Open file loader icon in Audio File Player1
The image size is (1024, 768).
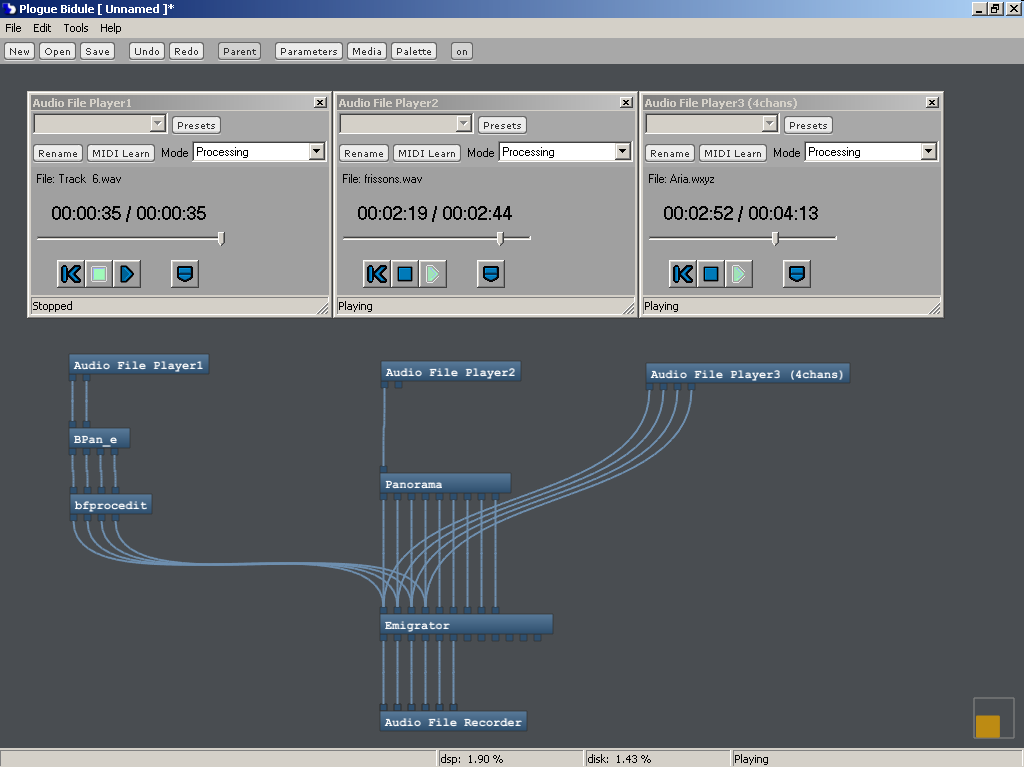coord(185,274)
